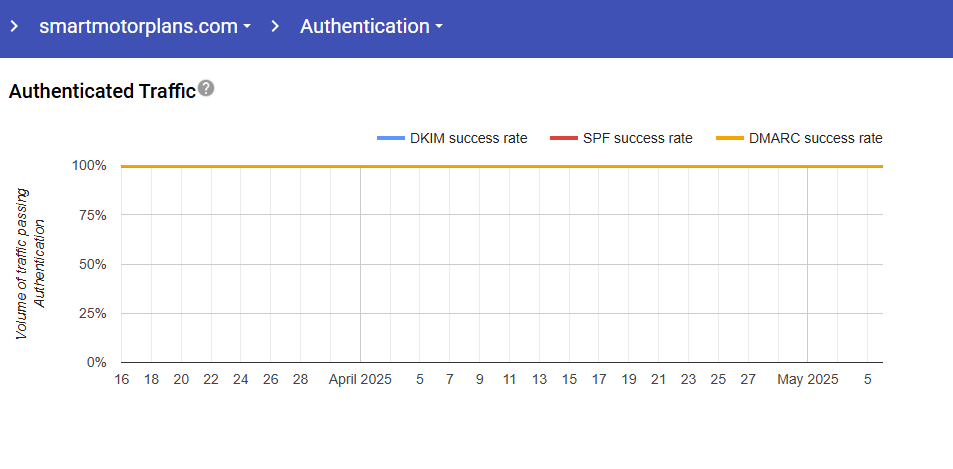Click the 0% y-axis label
Viewport: 953px width, 469px height.
[x=96, y=362]
